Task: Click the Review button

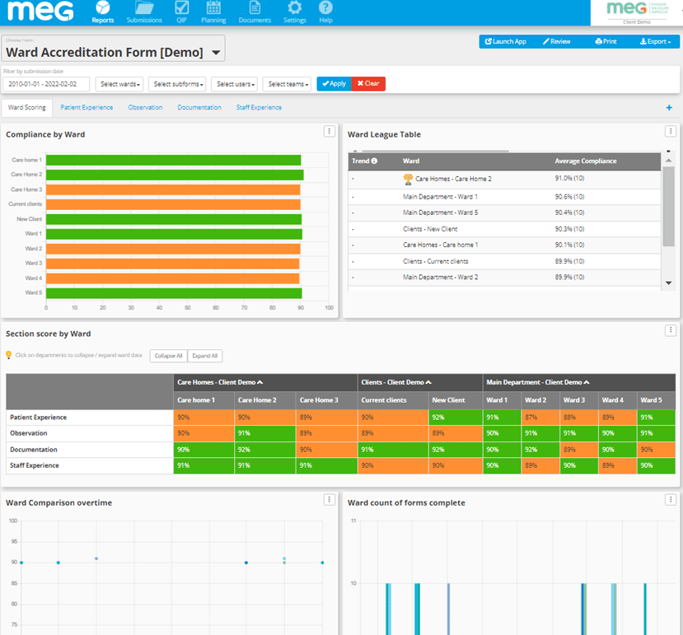Action: (556, 42)
